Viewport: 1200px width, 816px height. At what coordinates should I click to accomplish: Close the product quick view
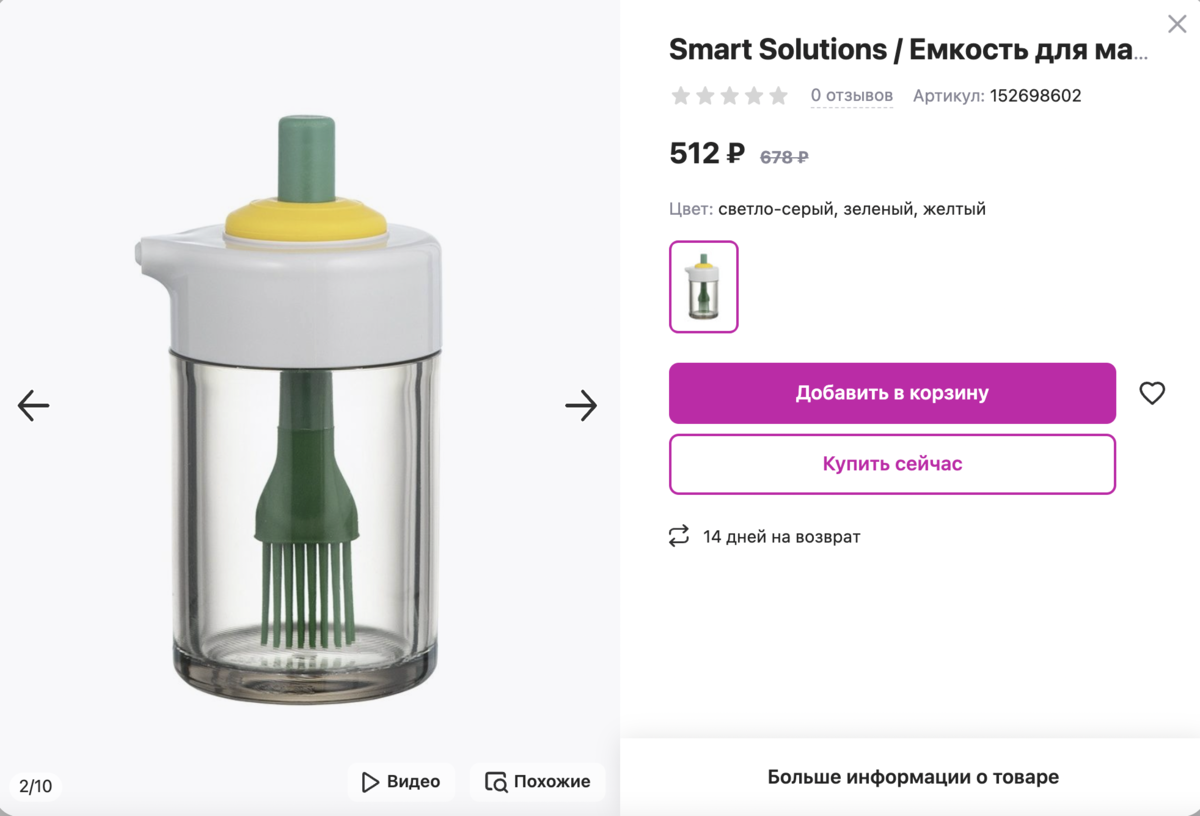coord(1177,26)
